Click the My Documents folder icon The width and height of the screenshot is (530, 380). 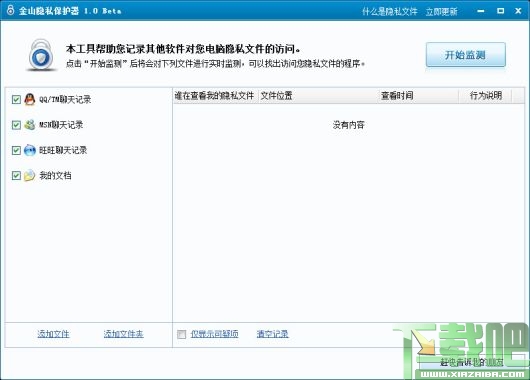coord(30,175)
